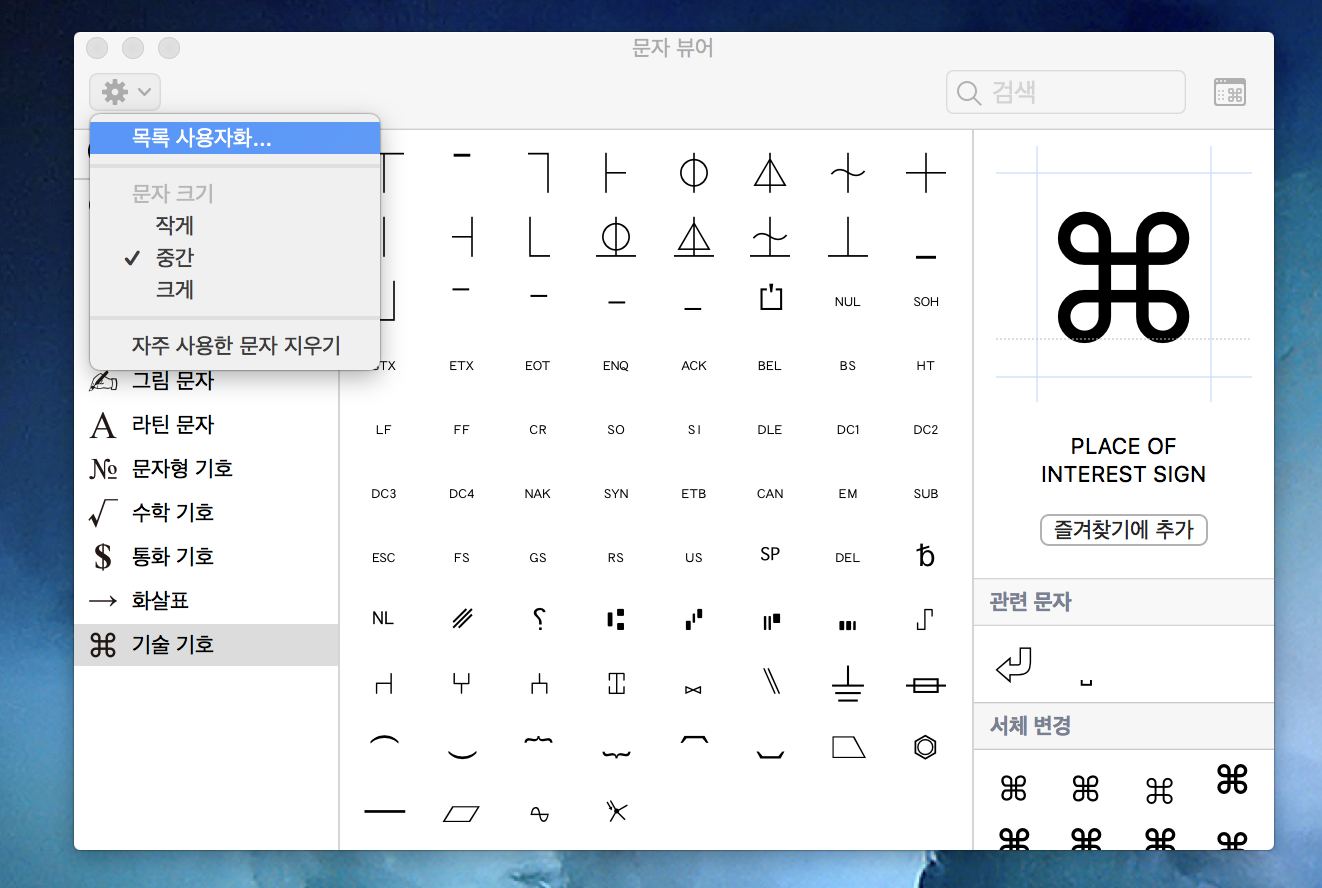
Task: Choose 목록 사용자화... menu entry
Action: [202, 138]
